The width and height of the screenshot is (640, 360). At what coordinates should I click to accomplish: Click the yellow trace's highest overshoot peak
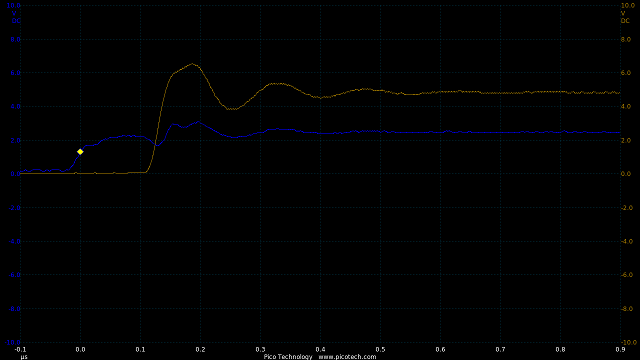[193, 64]
